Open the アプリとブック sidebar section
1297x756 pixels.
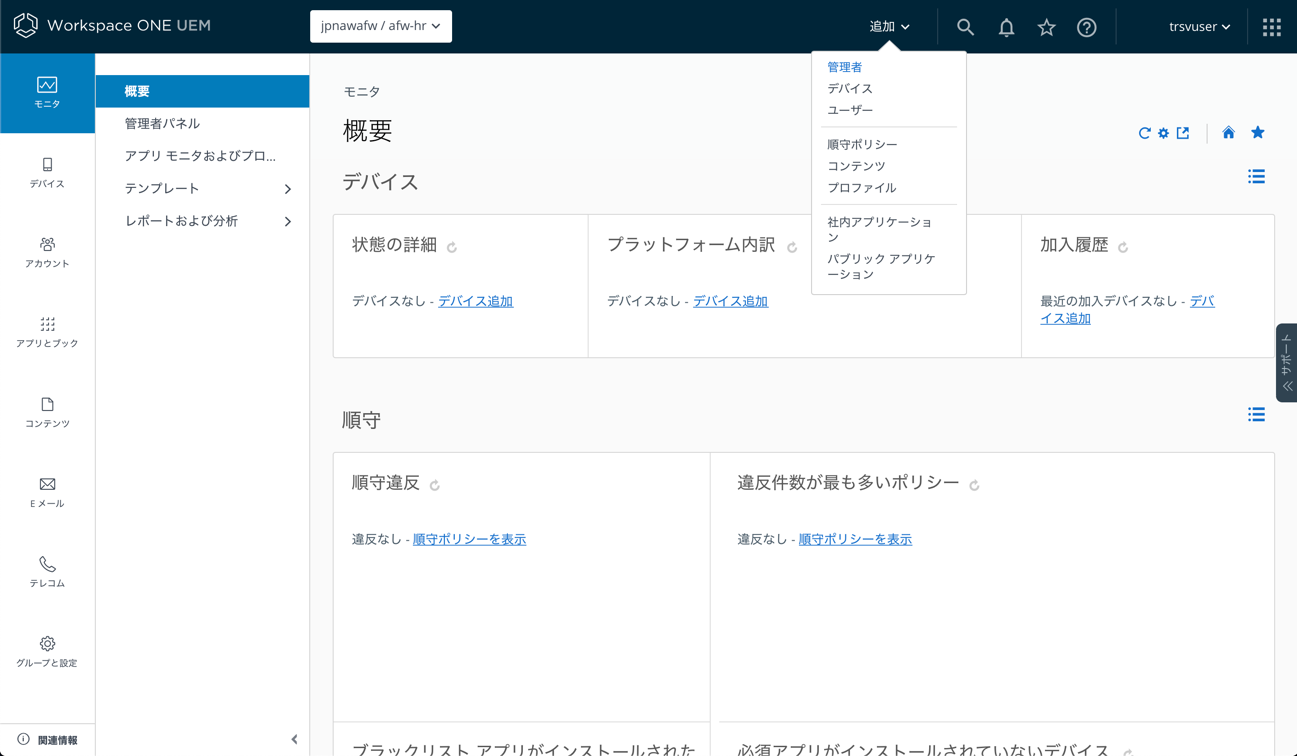coord(47,333)
